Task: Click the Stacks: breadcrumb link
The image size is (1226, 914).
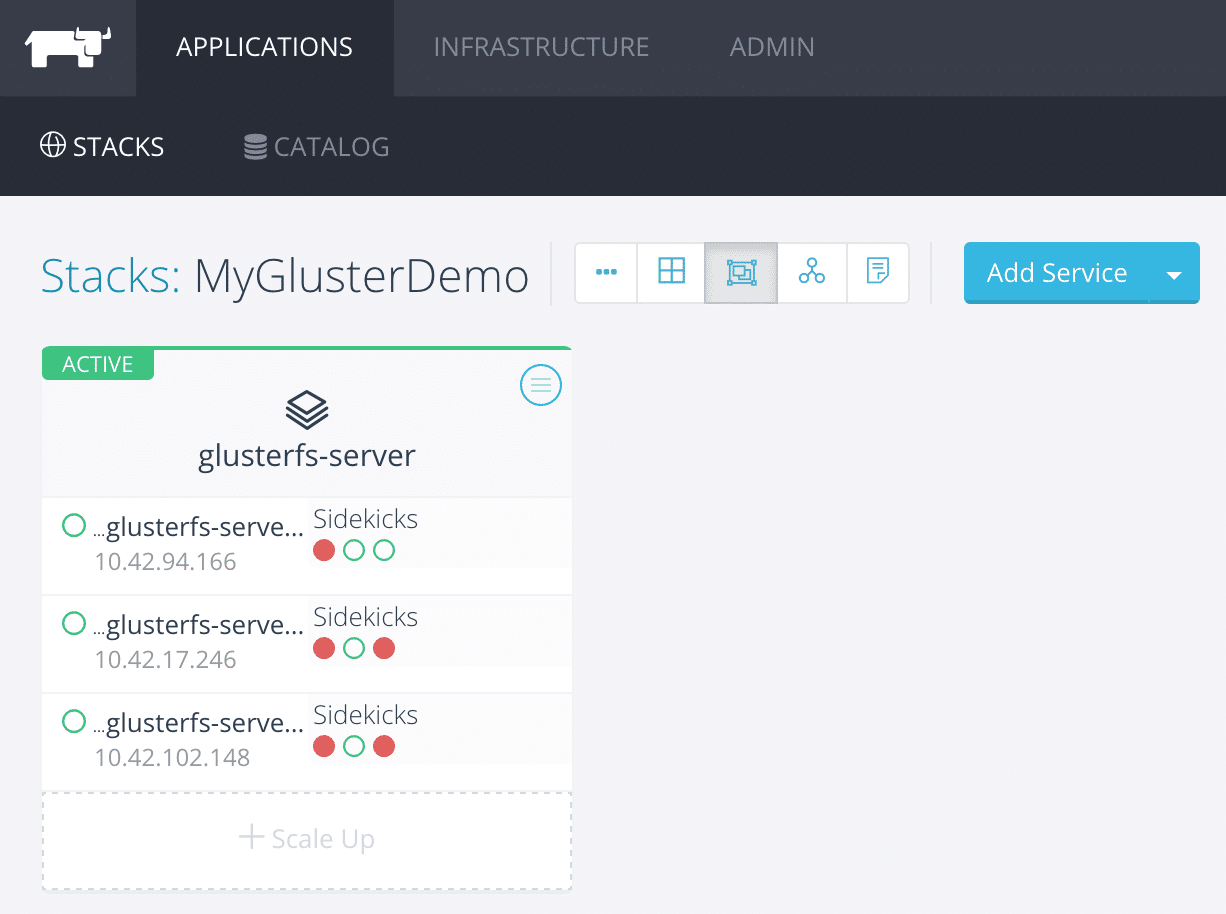Action: point(110,276)
